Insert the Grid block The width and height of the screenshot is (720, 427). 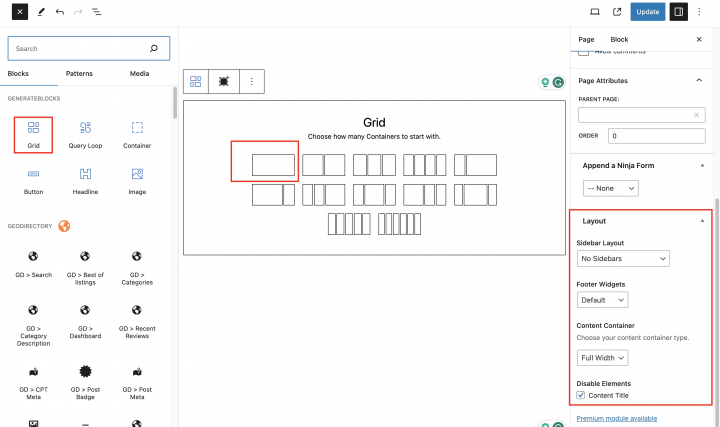[33, 133]
